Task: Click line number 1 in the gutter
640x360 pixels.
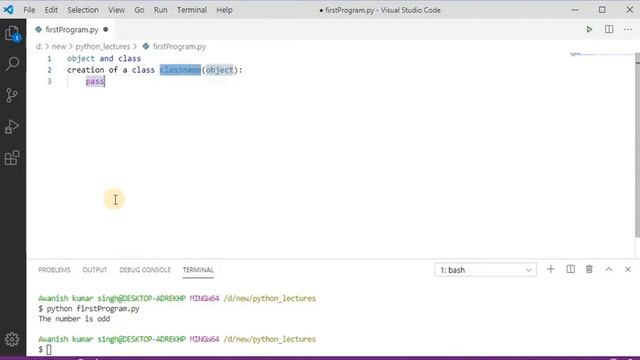Action: (49, 58)
